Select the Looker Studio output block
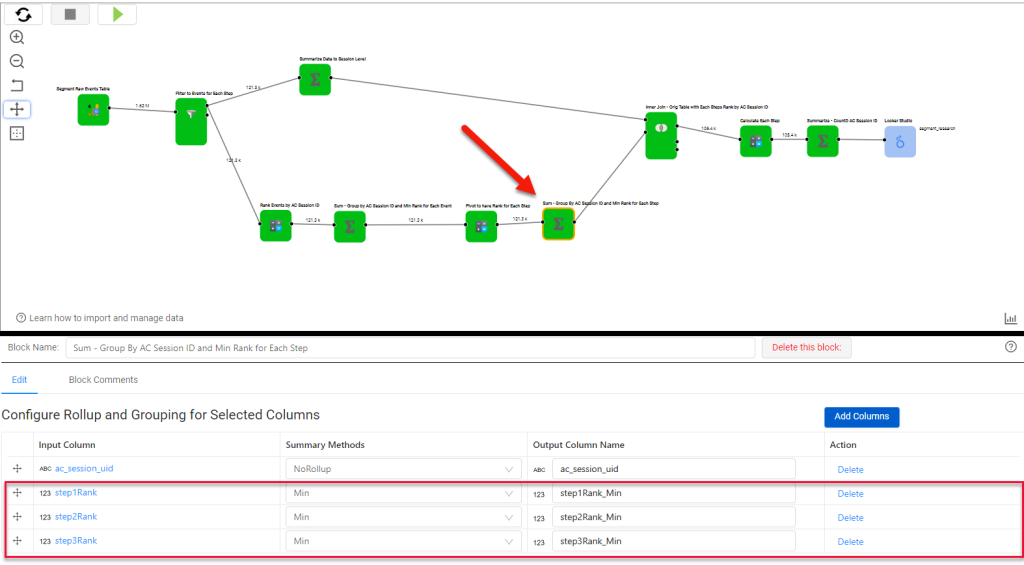 (900, 141)
